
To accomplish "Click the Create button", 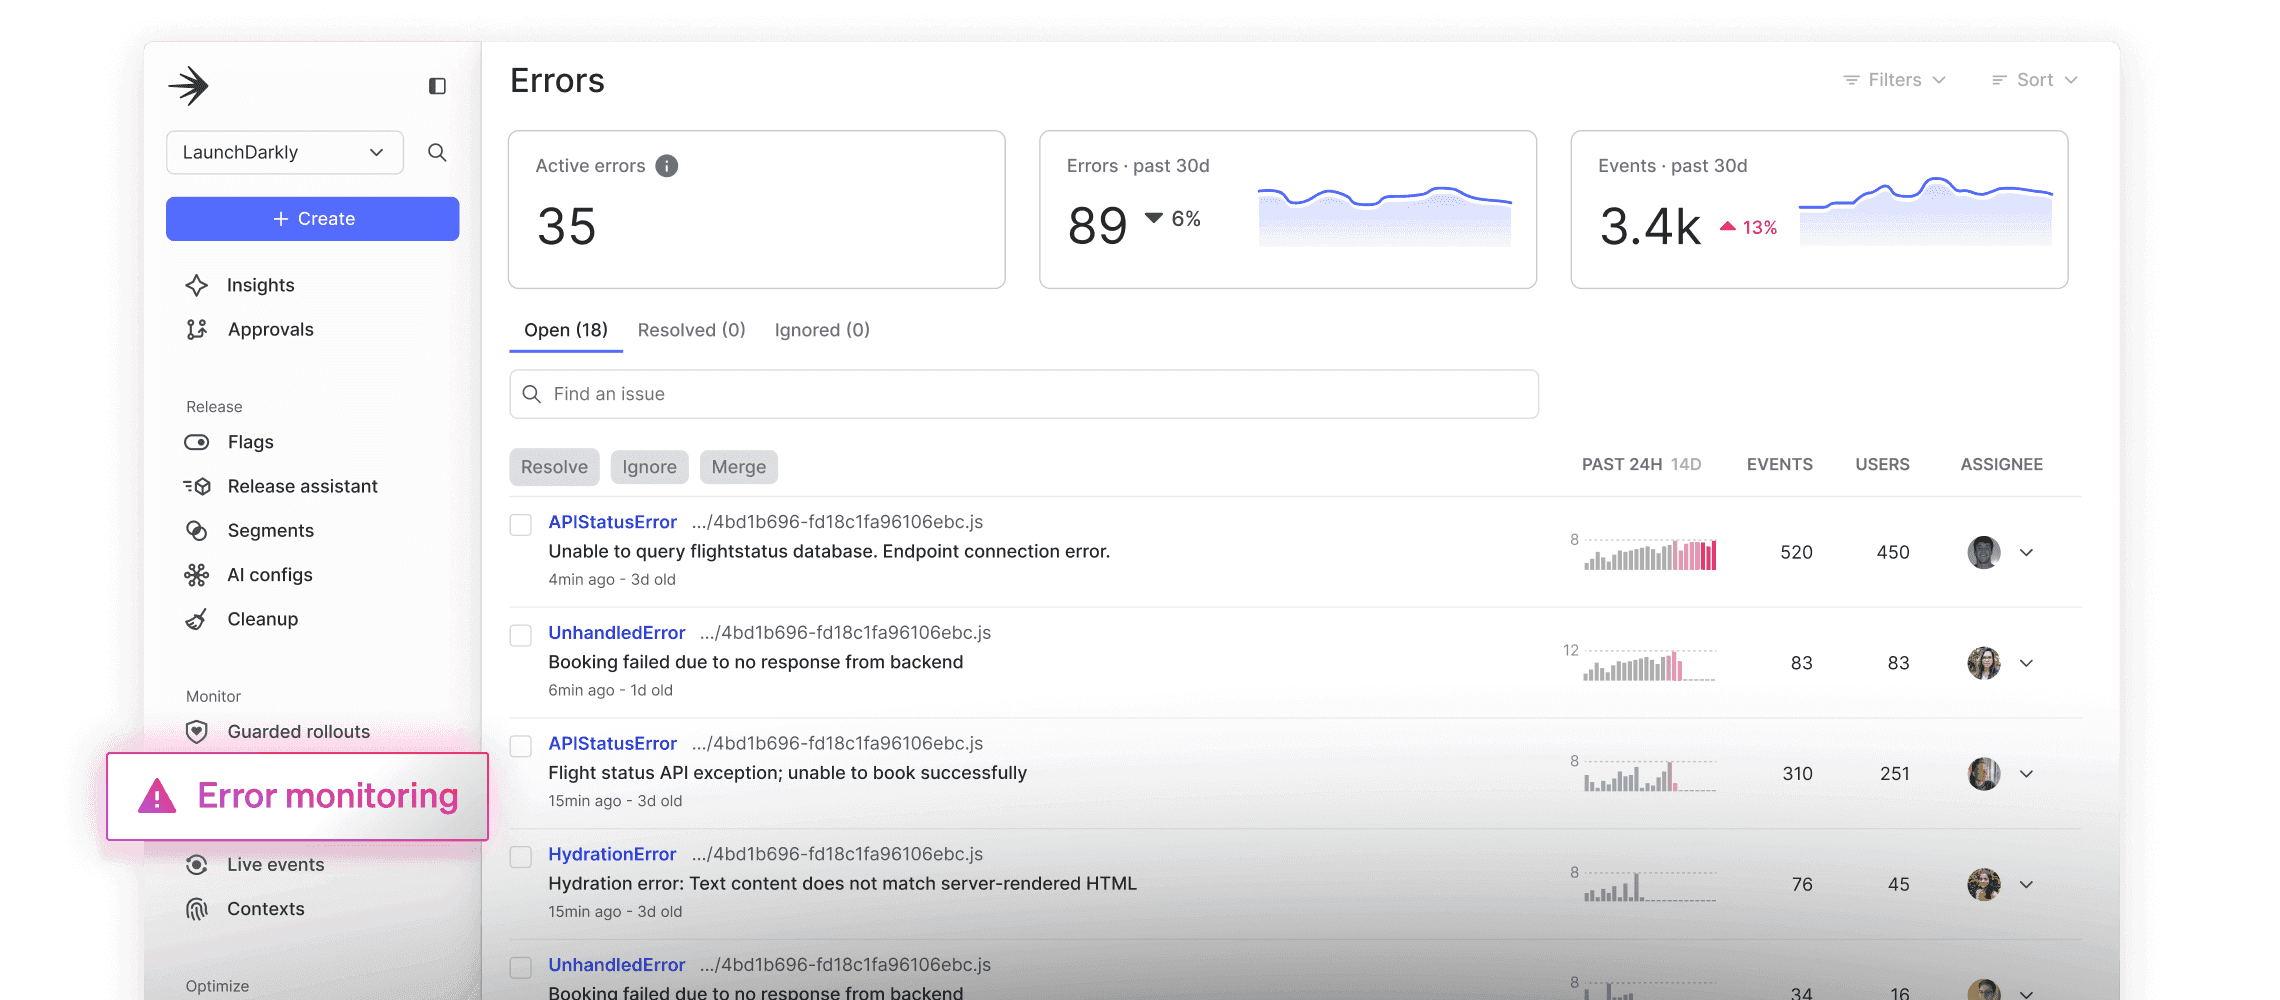I will point(313,219).
